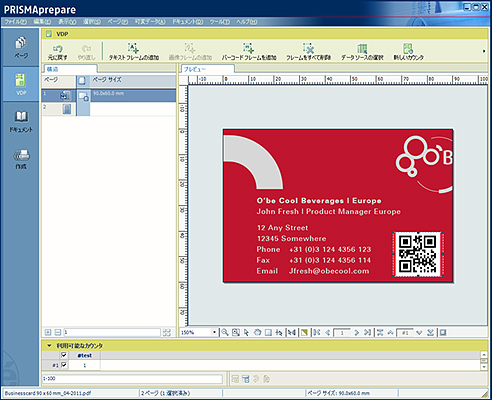Open the 150% zoom dropdown
Viewport: 492px width, 400px height.
214,332
